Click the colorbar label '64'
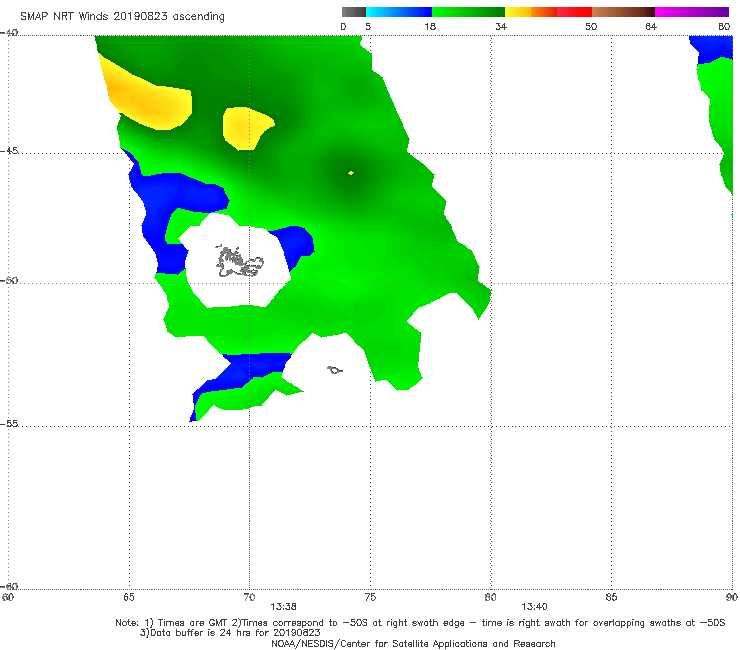Image resolution: width=740 pixels, height=650 pixels. point(651,27)
